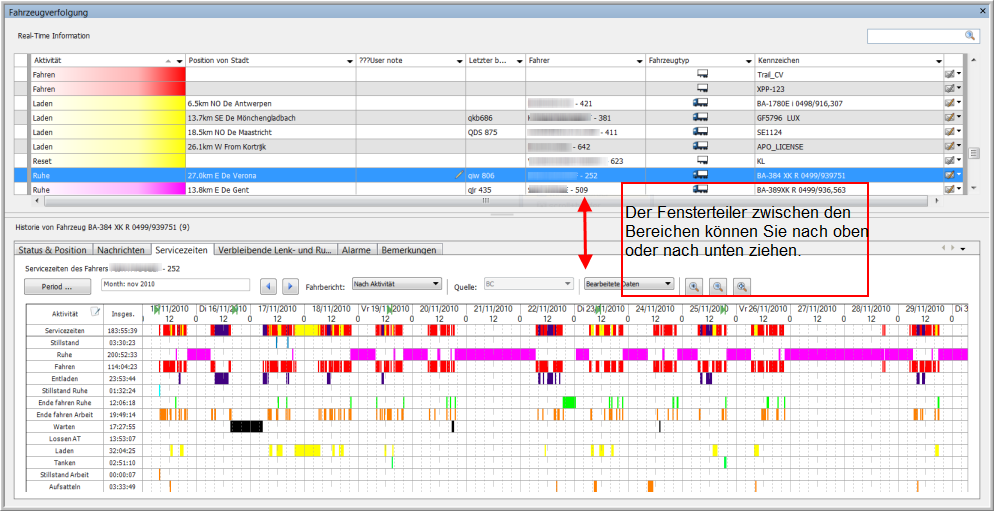The image size is (994, 511).
Task: Switch to the Nachrichten tab
Action: click(x=121, y=250)
